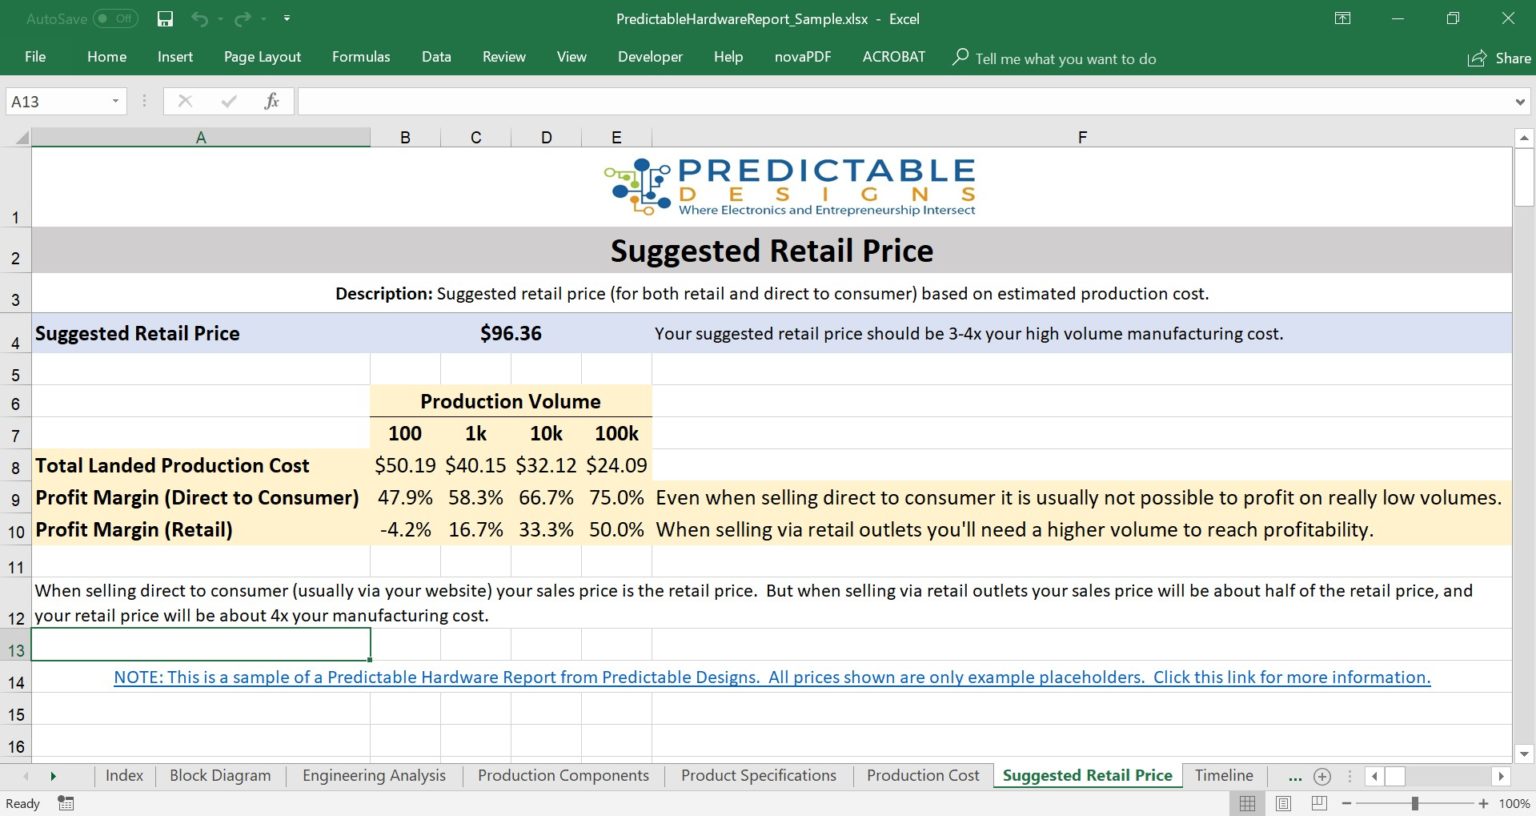Click the Normal view icon on status bar
Screen dimensions: 1536x816
click(x=1246, y=803)
